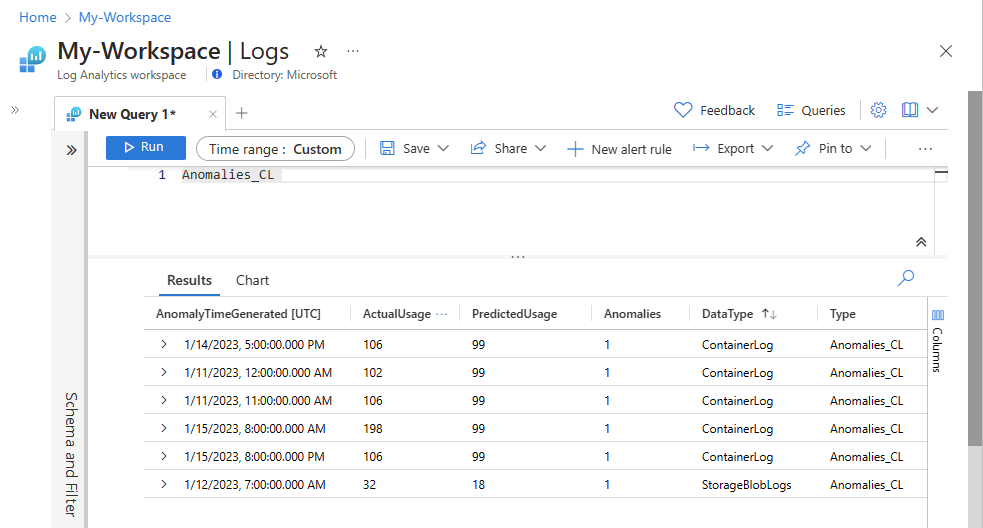Select the Results tab
Viewport: 983px width, 528px height.
[189, 281]
